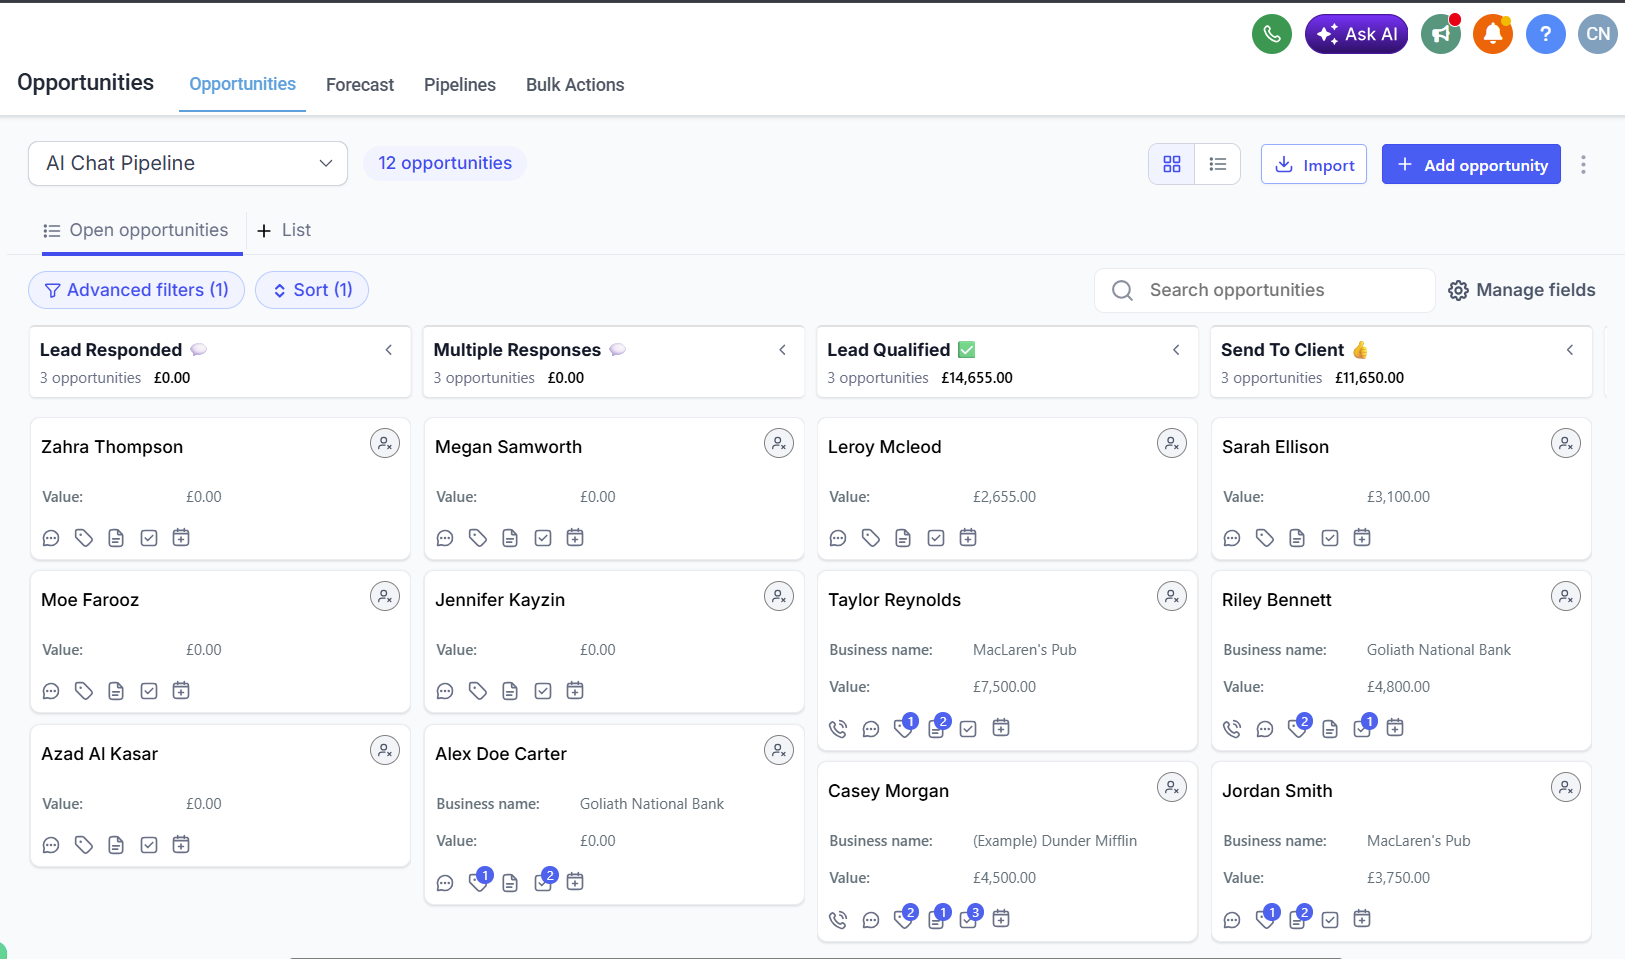Click the tag icon on Moe Farooz card

pyautogui.click(x=84, y=691)
